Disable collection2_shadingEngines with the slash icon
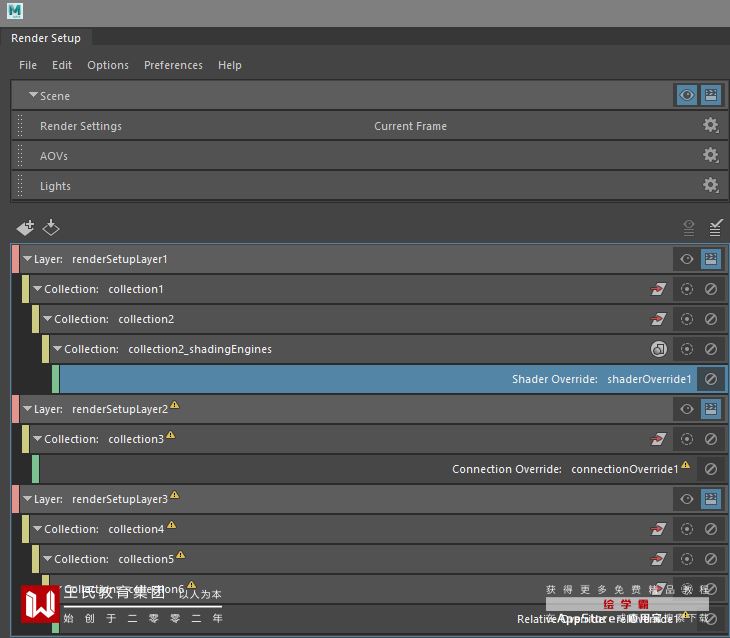Screen dimensions: 730x638 click(x=711, y=349)
